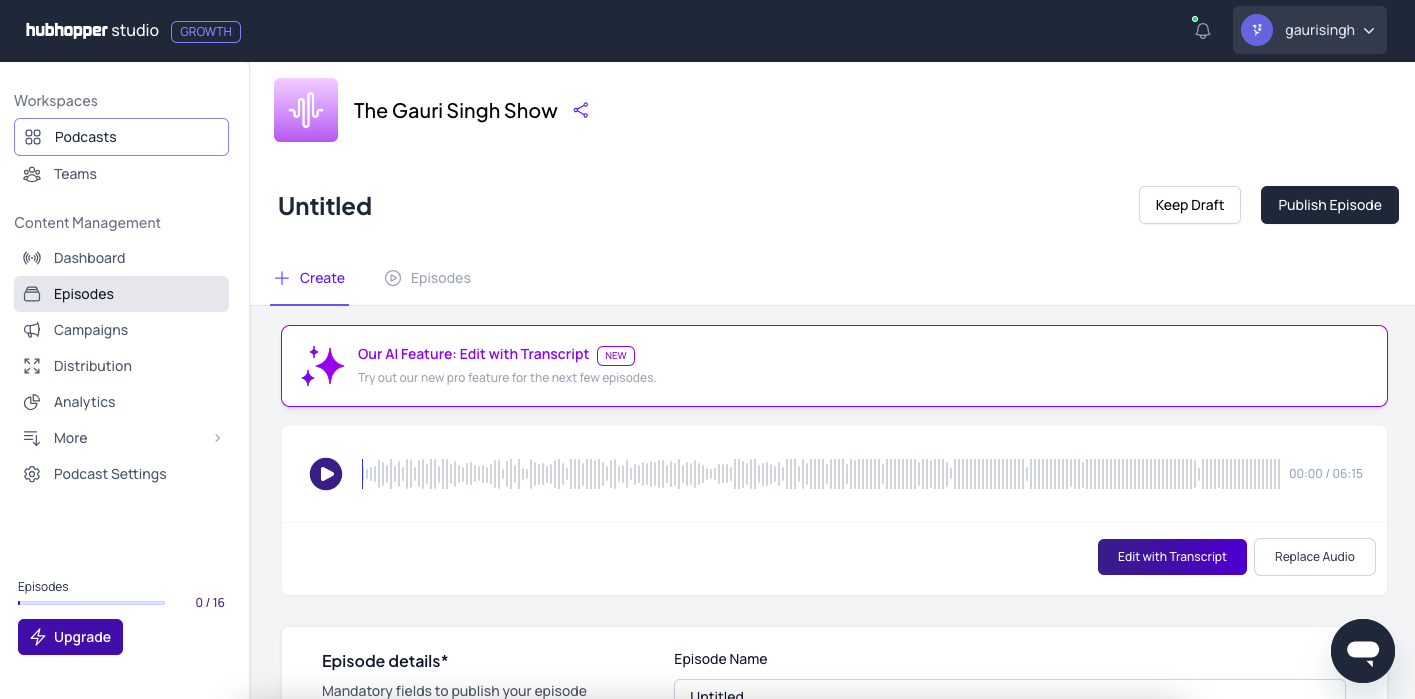Screen dimensions: 1415x699
Task: Open the chat support bubble
Action: point(1363,651)
